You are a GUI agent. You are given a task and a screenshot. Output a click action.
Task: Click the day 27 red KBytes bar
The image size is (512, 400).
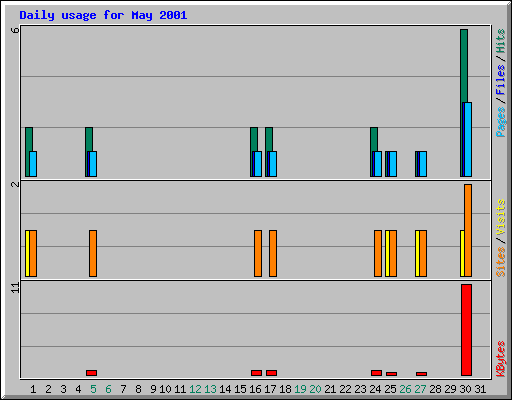point(421,374)
